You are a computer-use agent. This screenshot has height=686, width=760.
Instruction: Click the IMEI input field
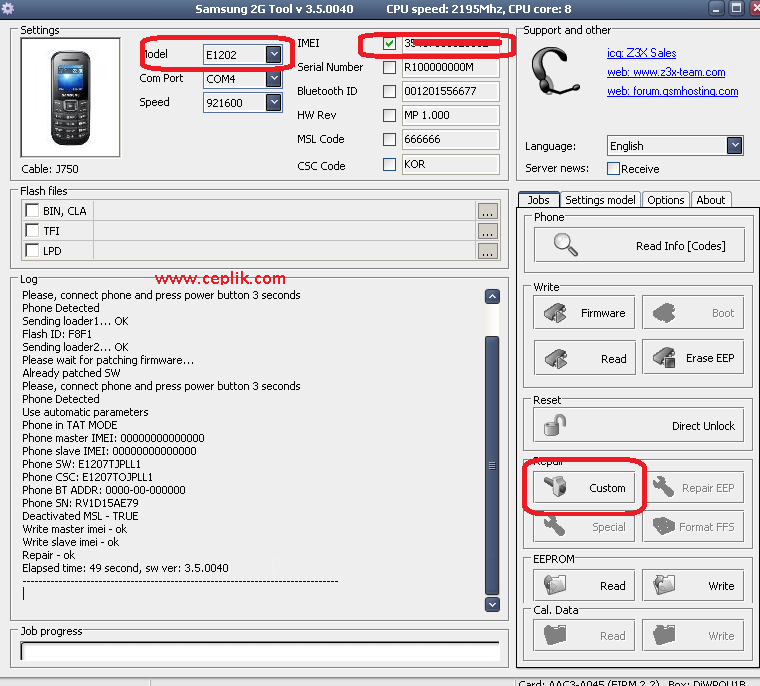point(450,44)
